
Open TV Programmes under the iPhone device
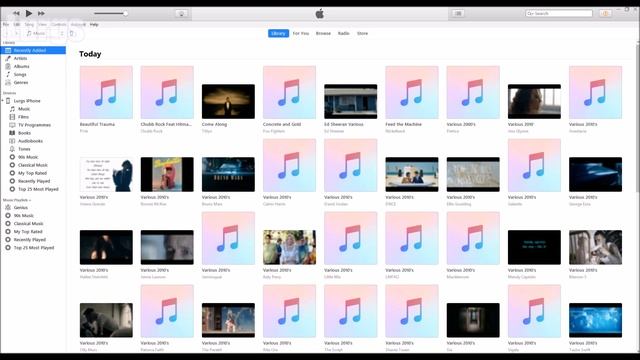pos(33,125)
